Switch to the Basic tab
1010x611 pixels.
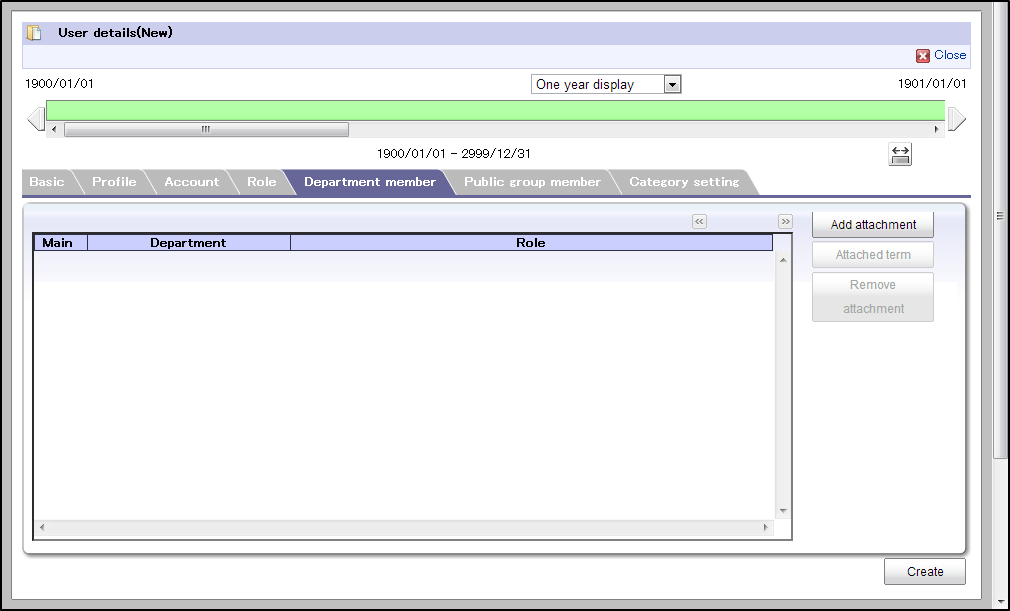(x=46, y=182)
